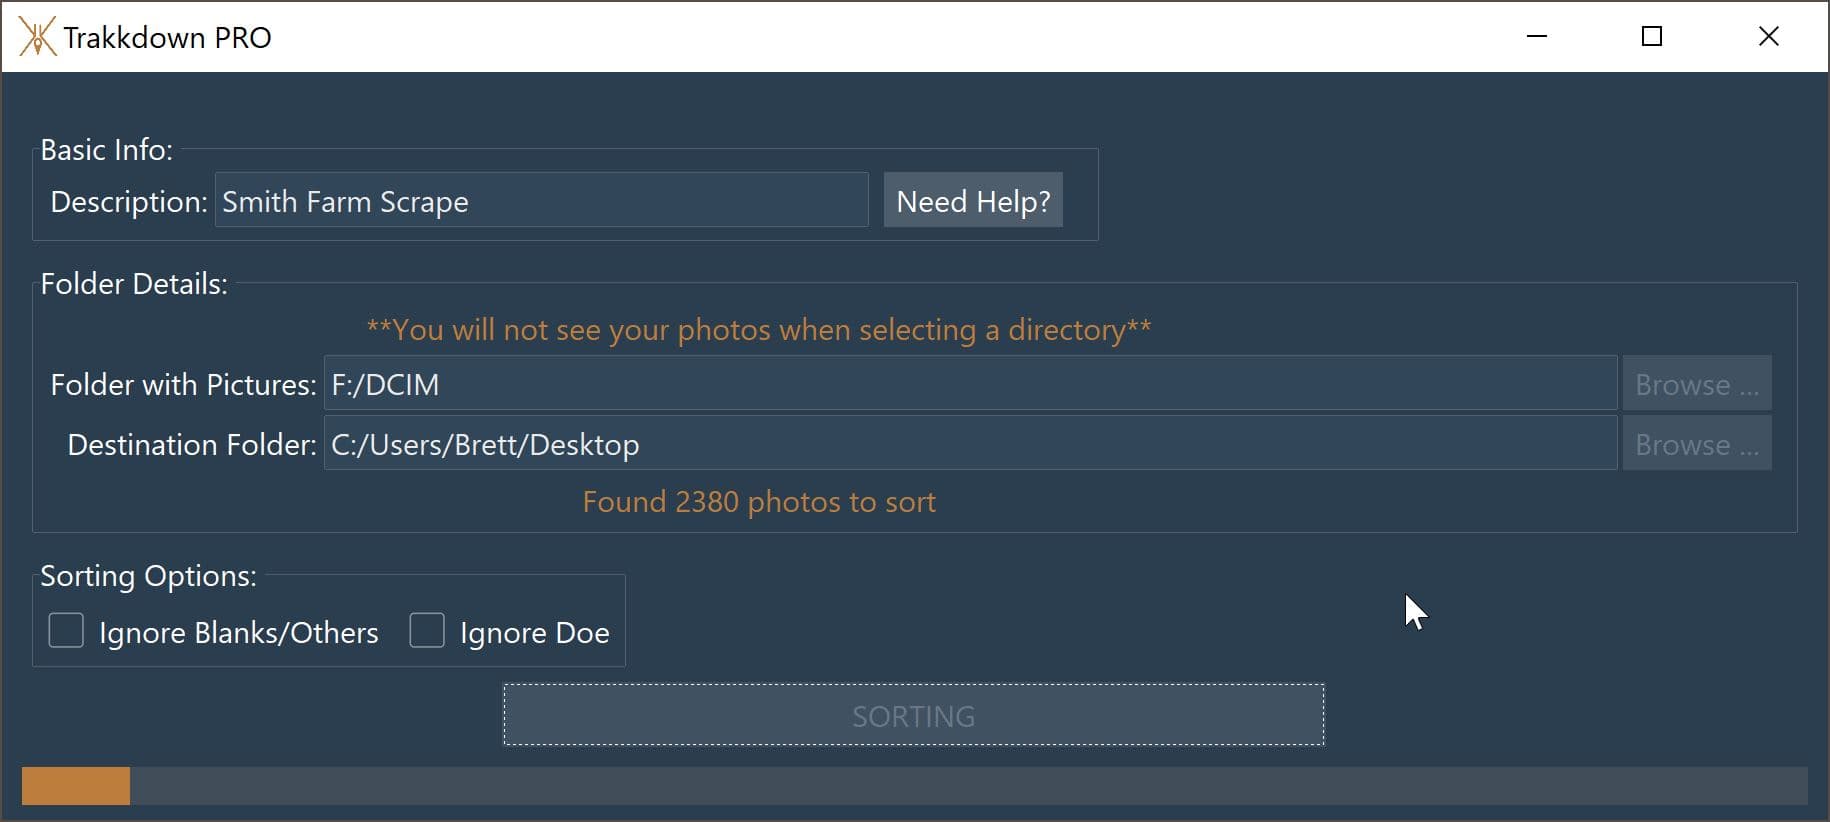Click the 'Destination Folder:' label
The image size is (1830, 822).
(x=192, y=445)
